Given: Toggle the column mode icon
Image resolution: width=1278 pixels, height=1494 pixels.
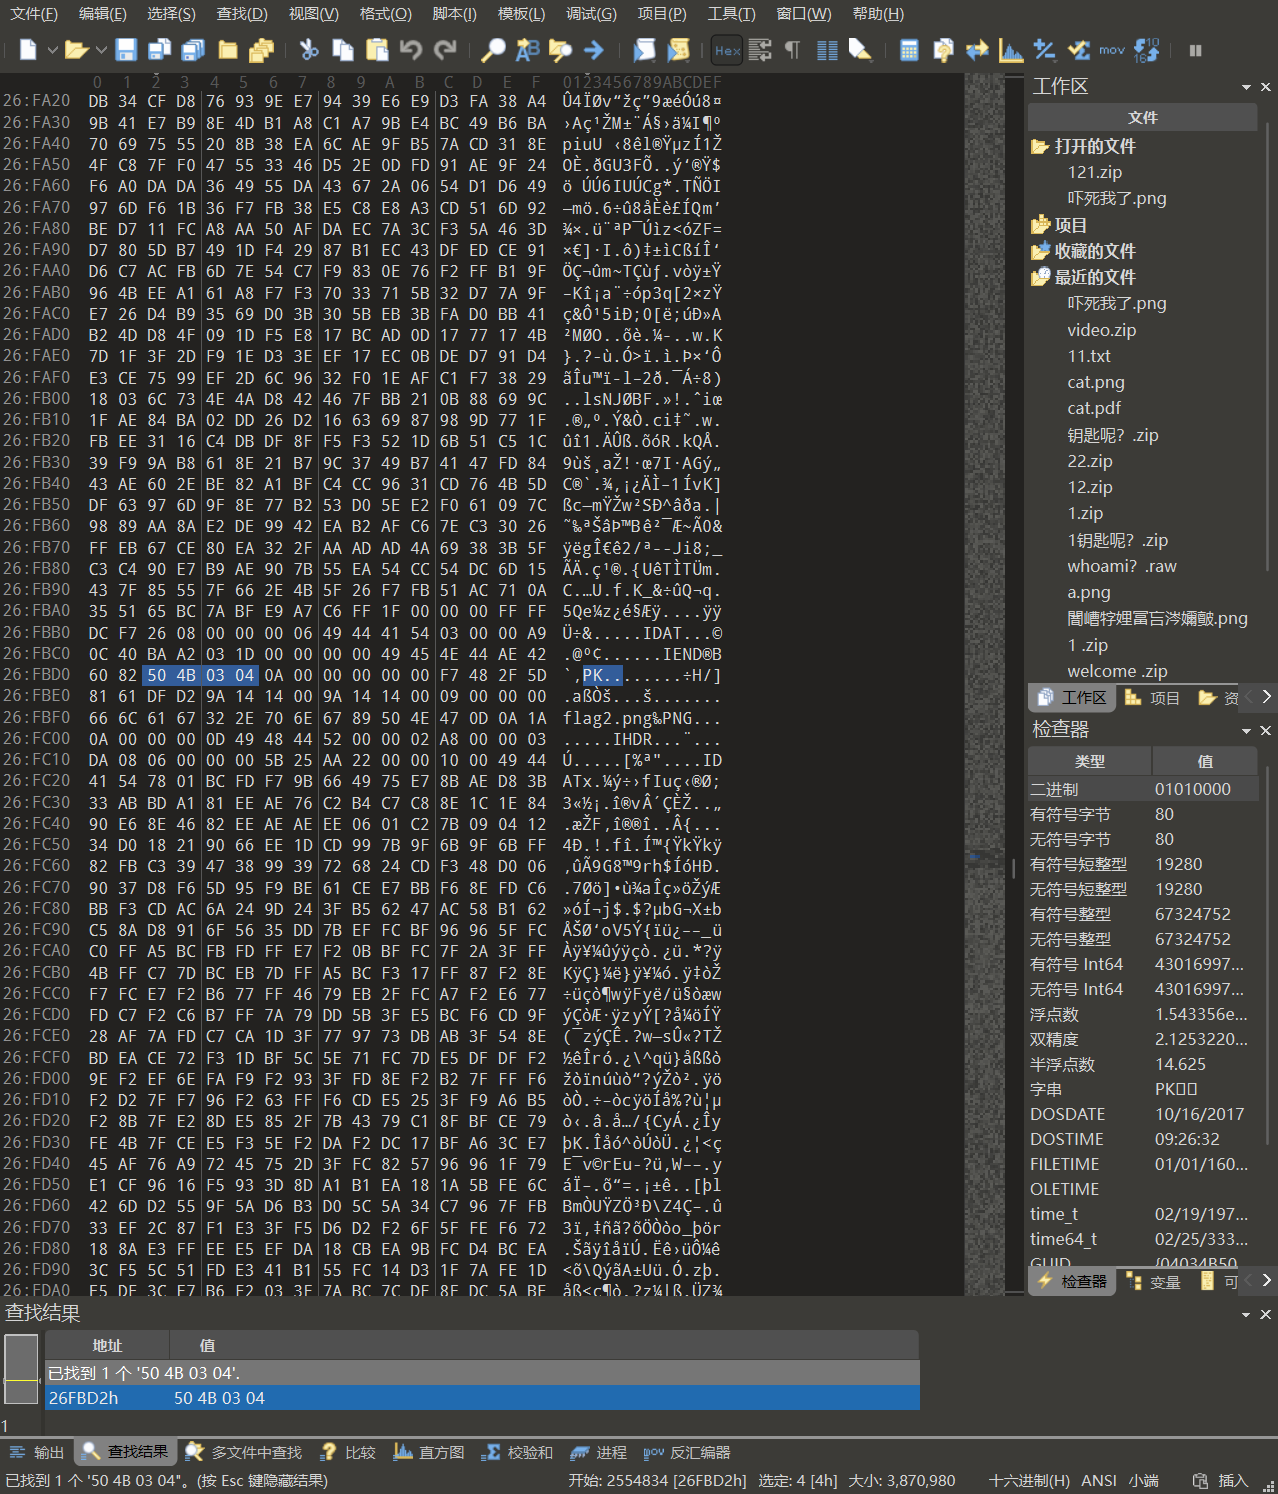Looking at the screenshot, I should click(827, 50).
